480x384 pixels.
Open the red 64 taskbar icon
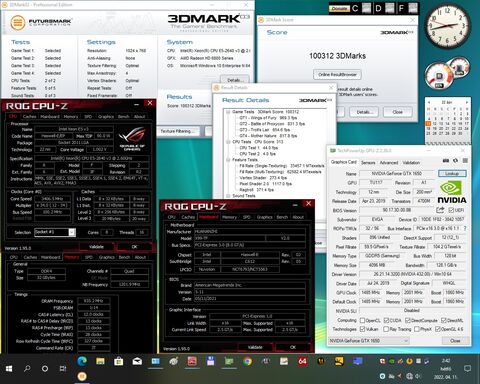coord(302,361)
